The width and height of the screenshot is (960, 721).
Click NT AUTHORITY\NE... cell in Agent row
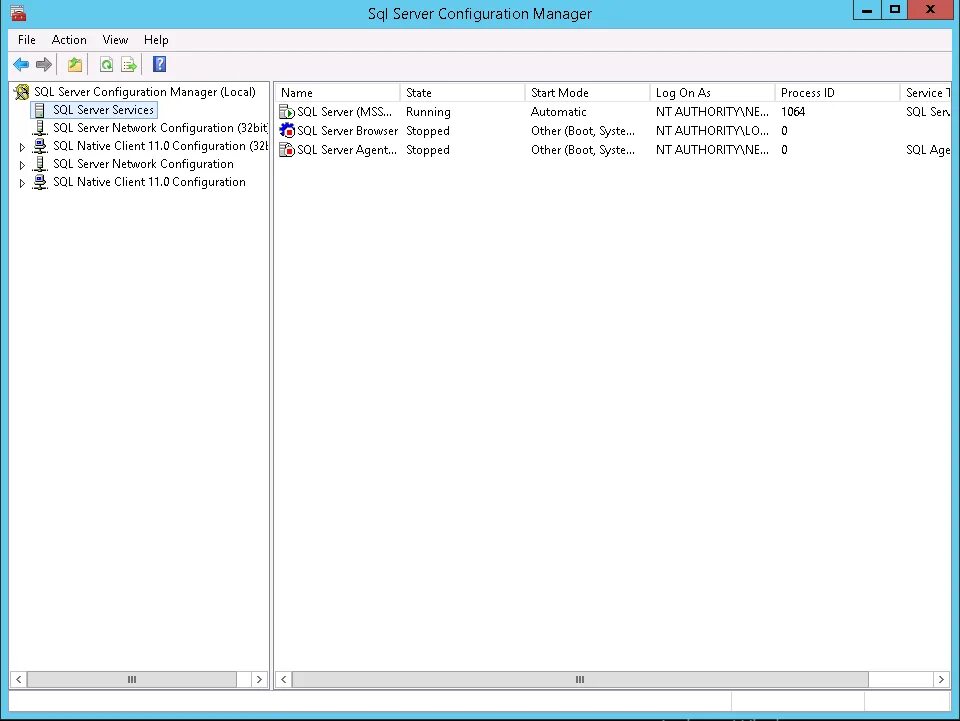click(712, 149)
